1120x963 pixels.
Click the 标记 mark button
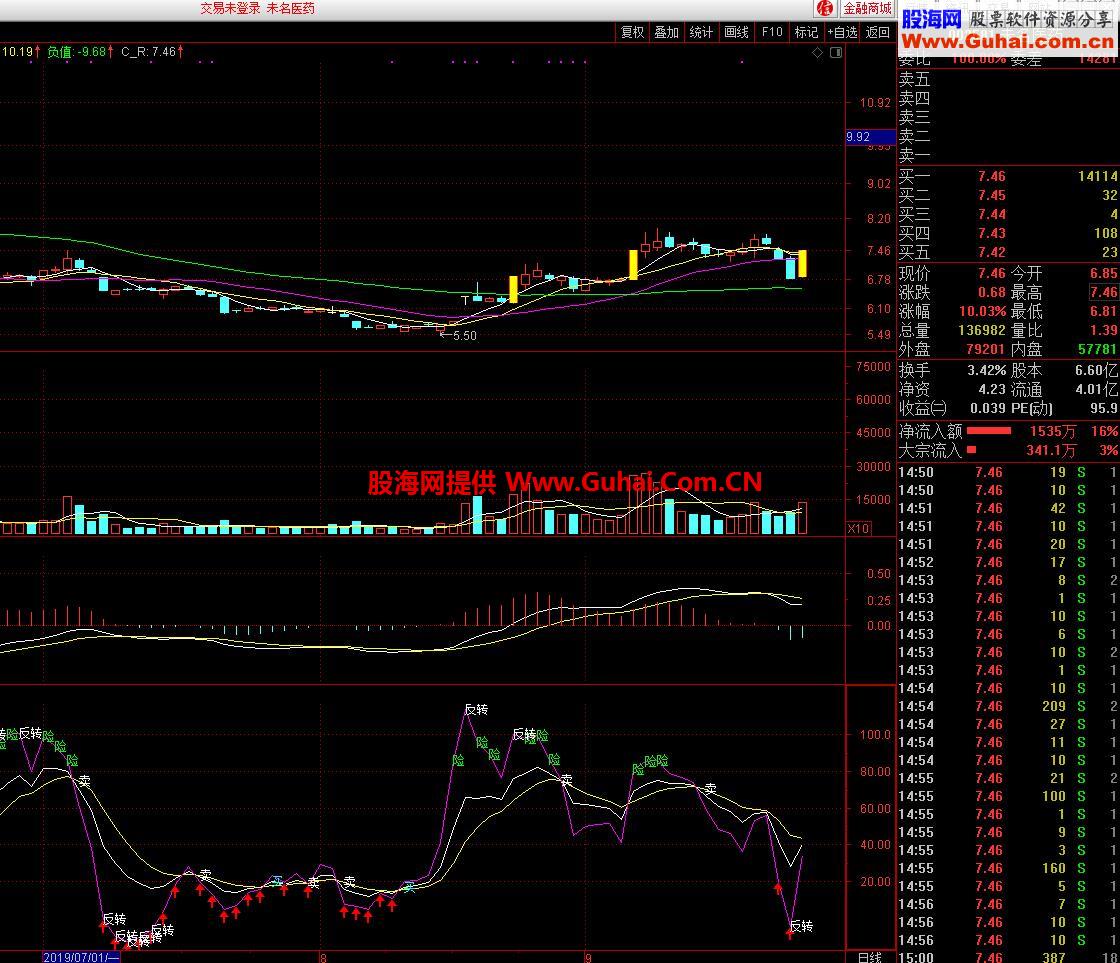click(x=806, y=32)
